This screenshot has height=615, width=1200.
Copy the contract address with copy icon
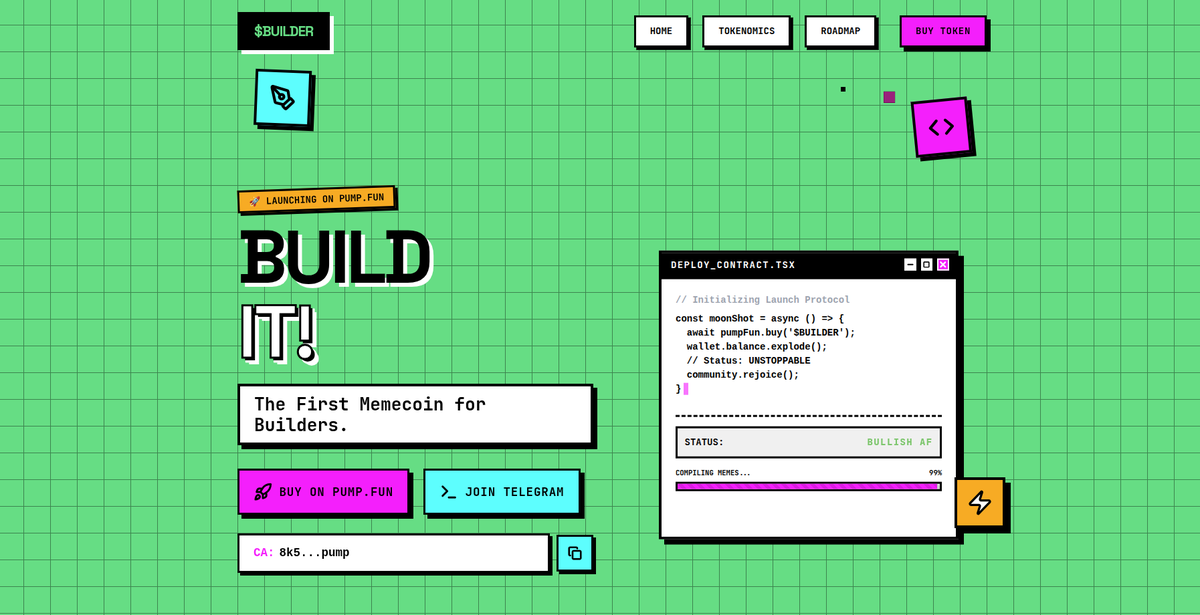coord(575,553)
